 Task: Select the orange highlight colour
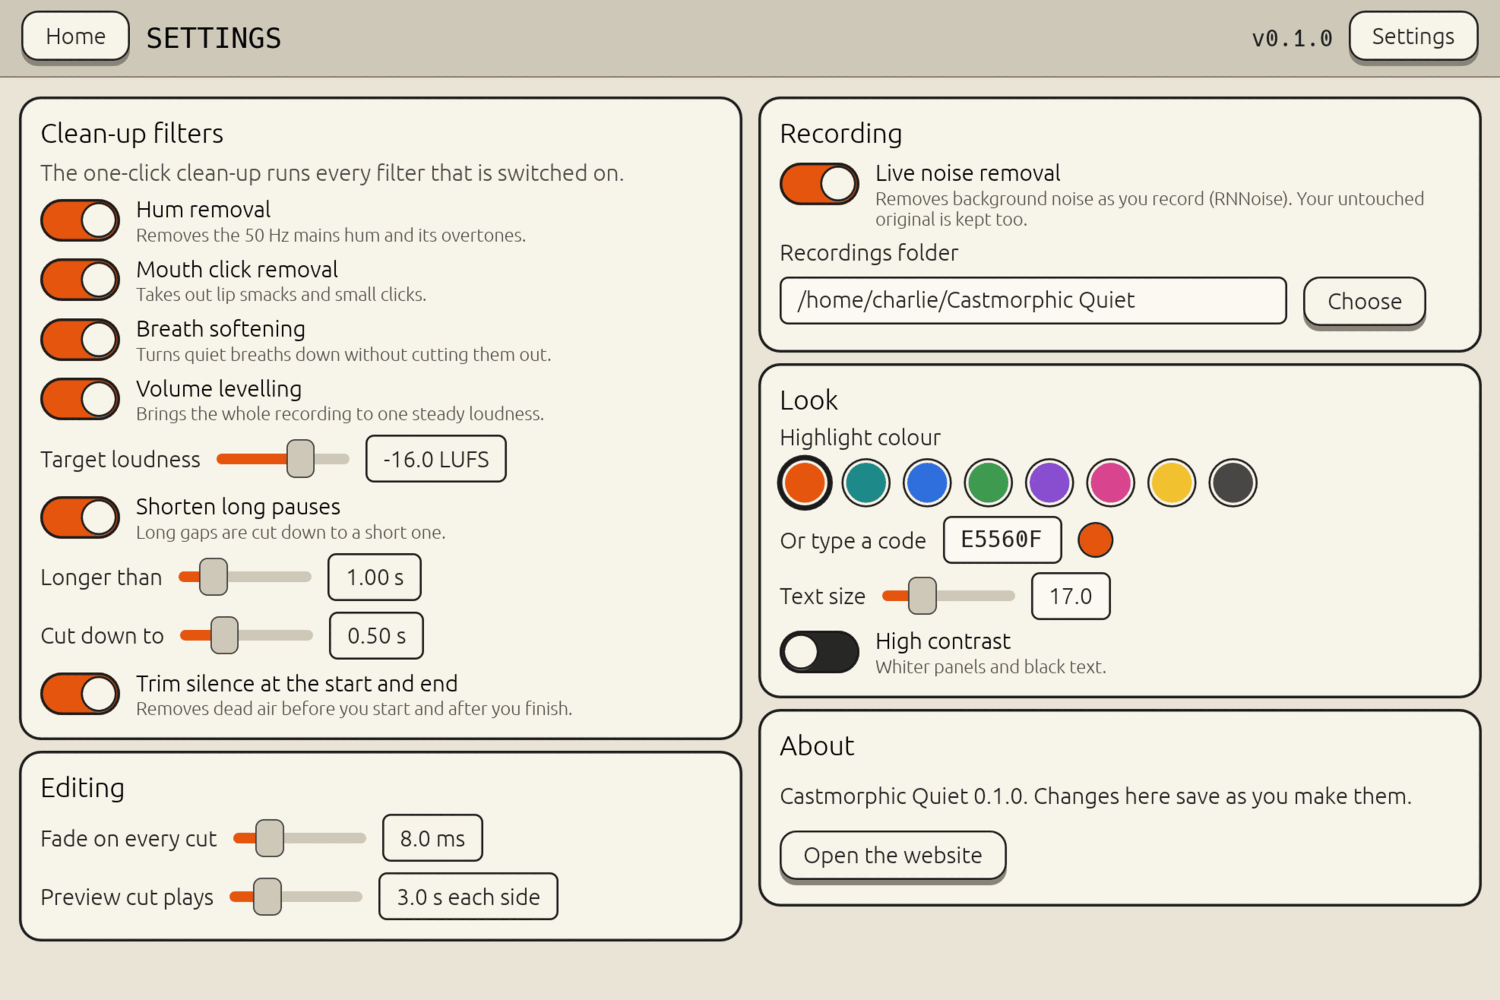pyautogui.click(x=805, y=483)
